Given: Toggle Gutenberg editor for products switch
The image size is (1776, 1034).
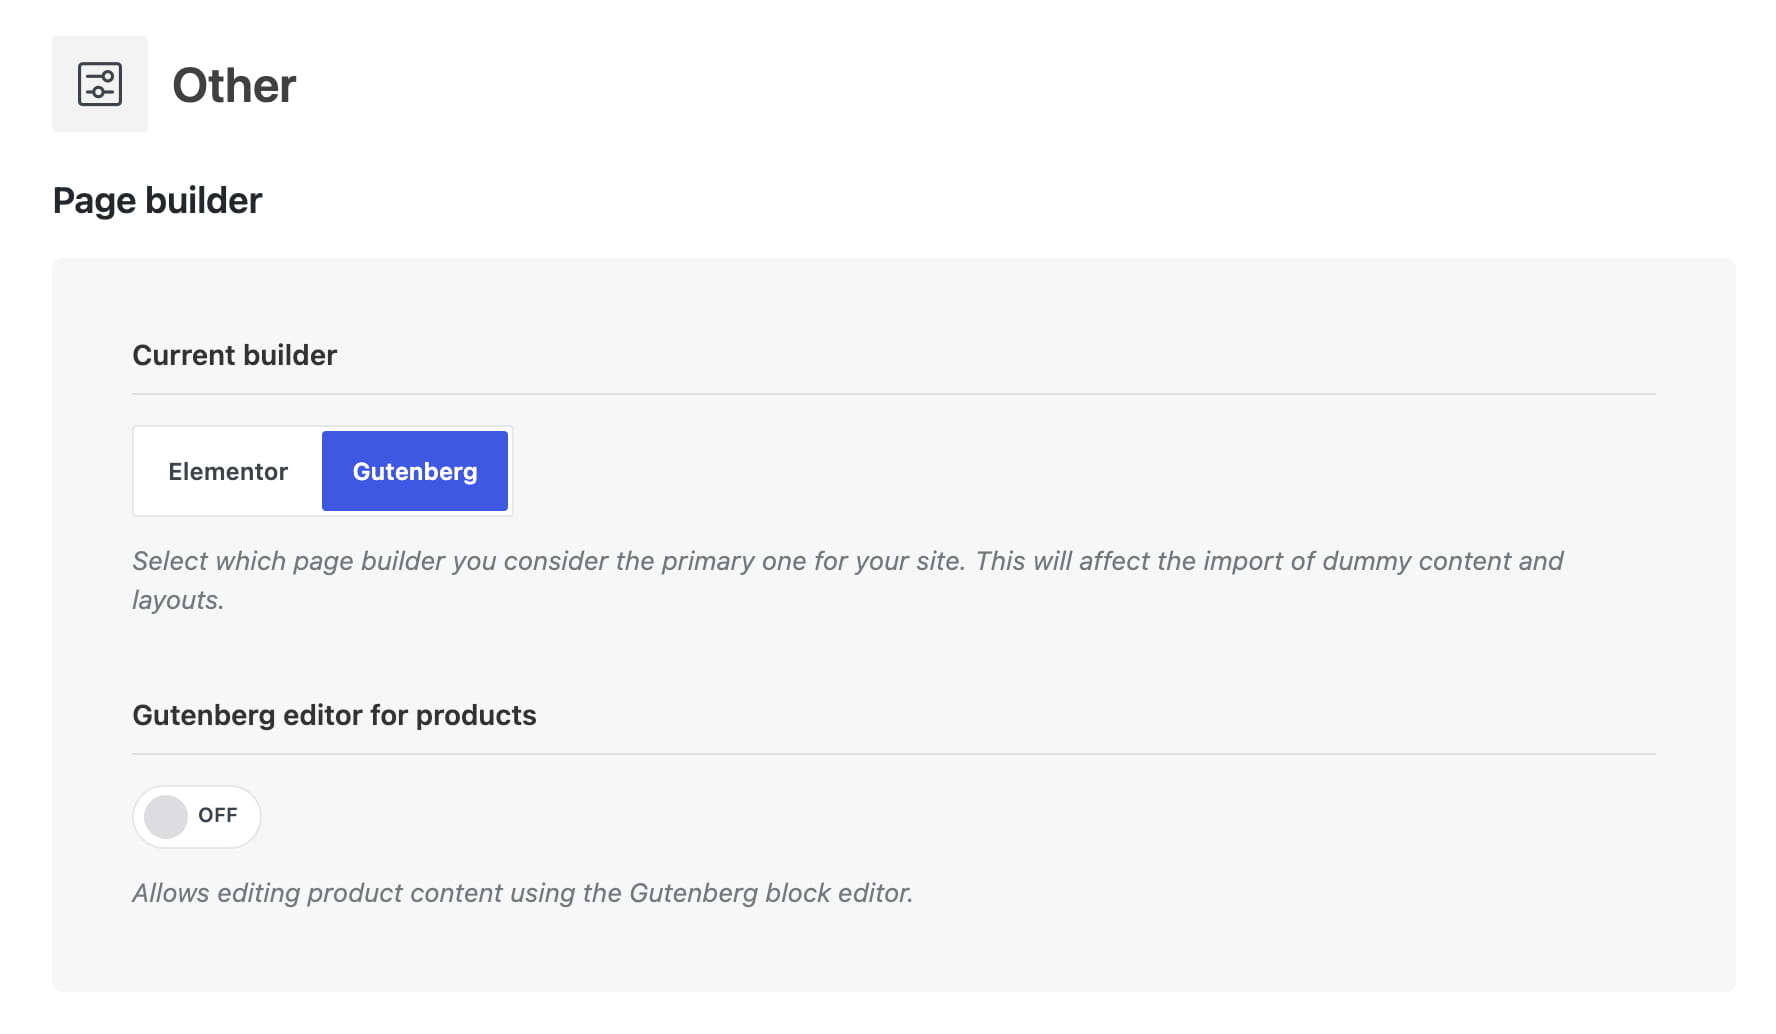Looking at the screenshot, I should [x=197, y=817].
